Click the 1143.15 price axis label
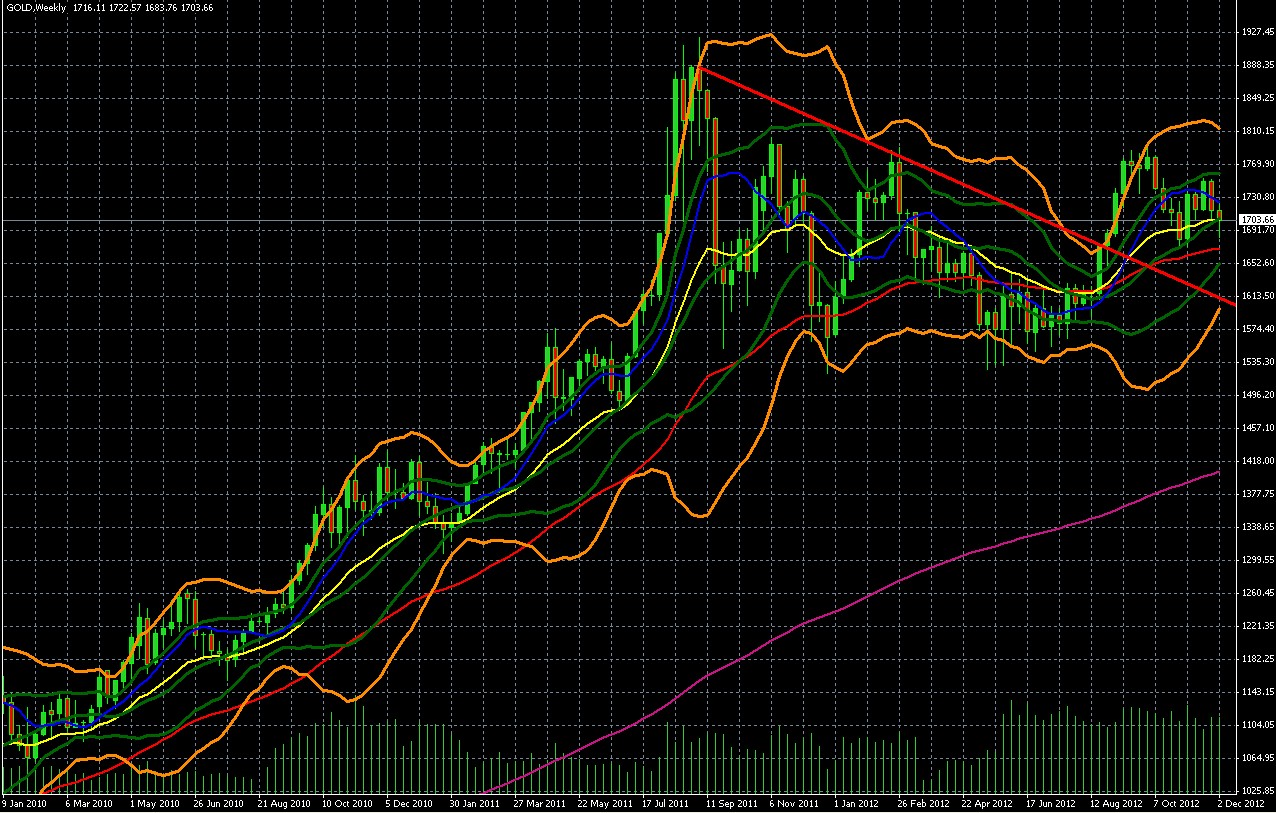The image size is (1276, 813). coord(1256,692)
